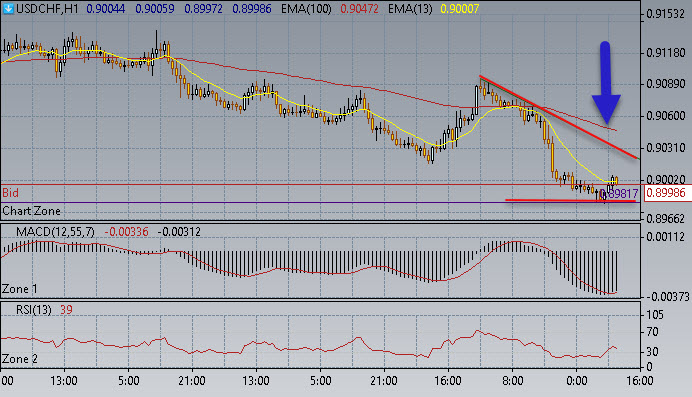
Task: Select the MACD(12,55,7) indicator label
Action: 55,232
